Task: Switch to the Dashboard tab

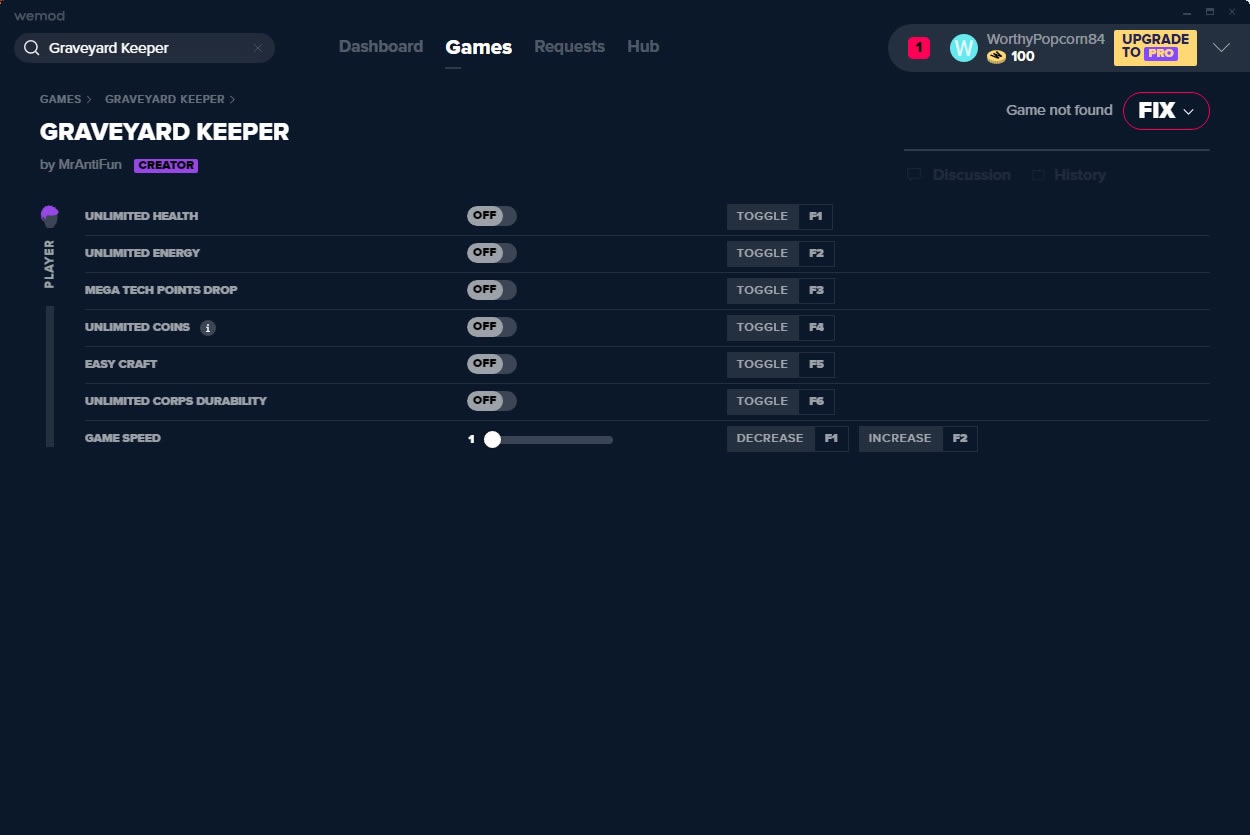Action: [x=380, y=47]
